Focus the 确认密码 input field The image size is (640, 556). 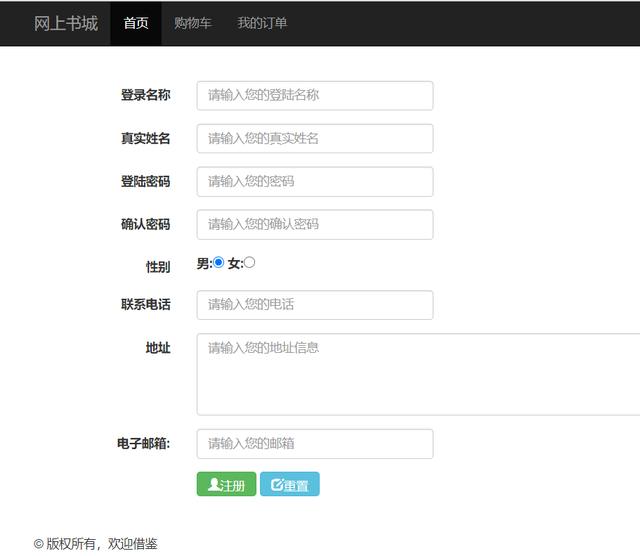pos(315,225)
